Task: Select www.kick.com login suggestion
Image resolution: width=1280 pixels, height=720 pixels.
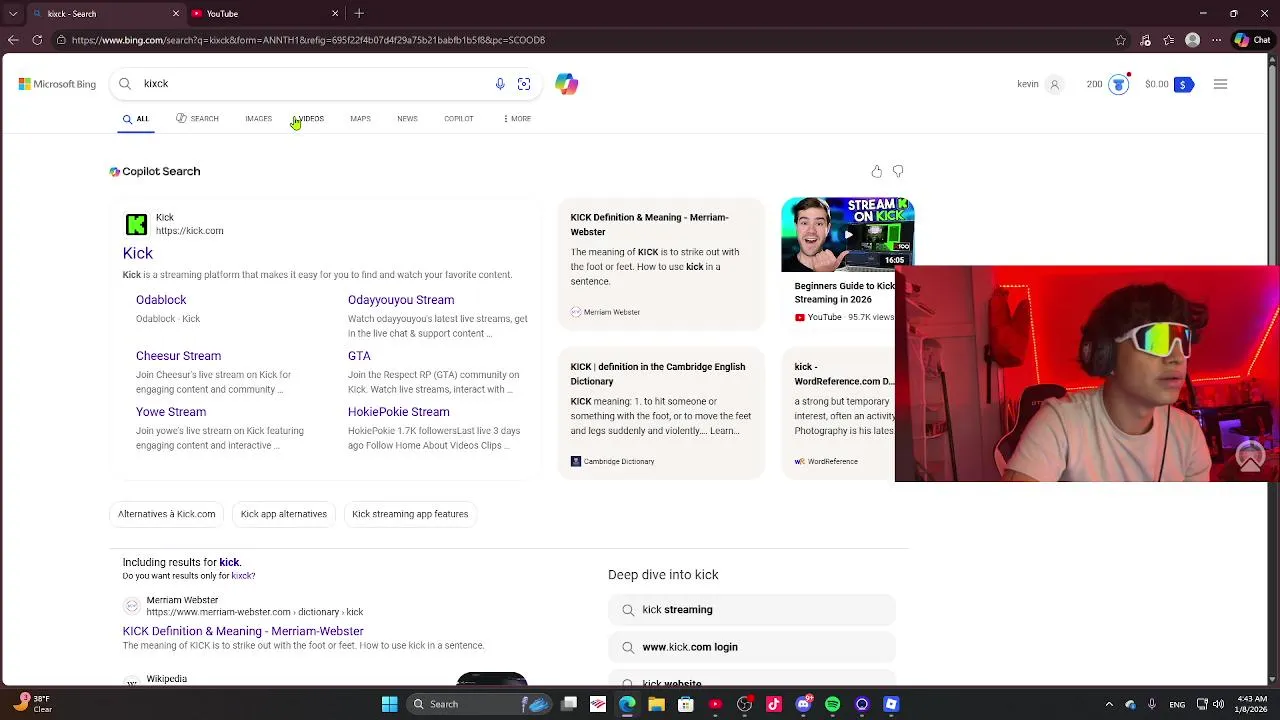Action: [x=751, y=647]
